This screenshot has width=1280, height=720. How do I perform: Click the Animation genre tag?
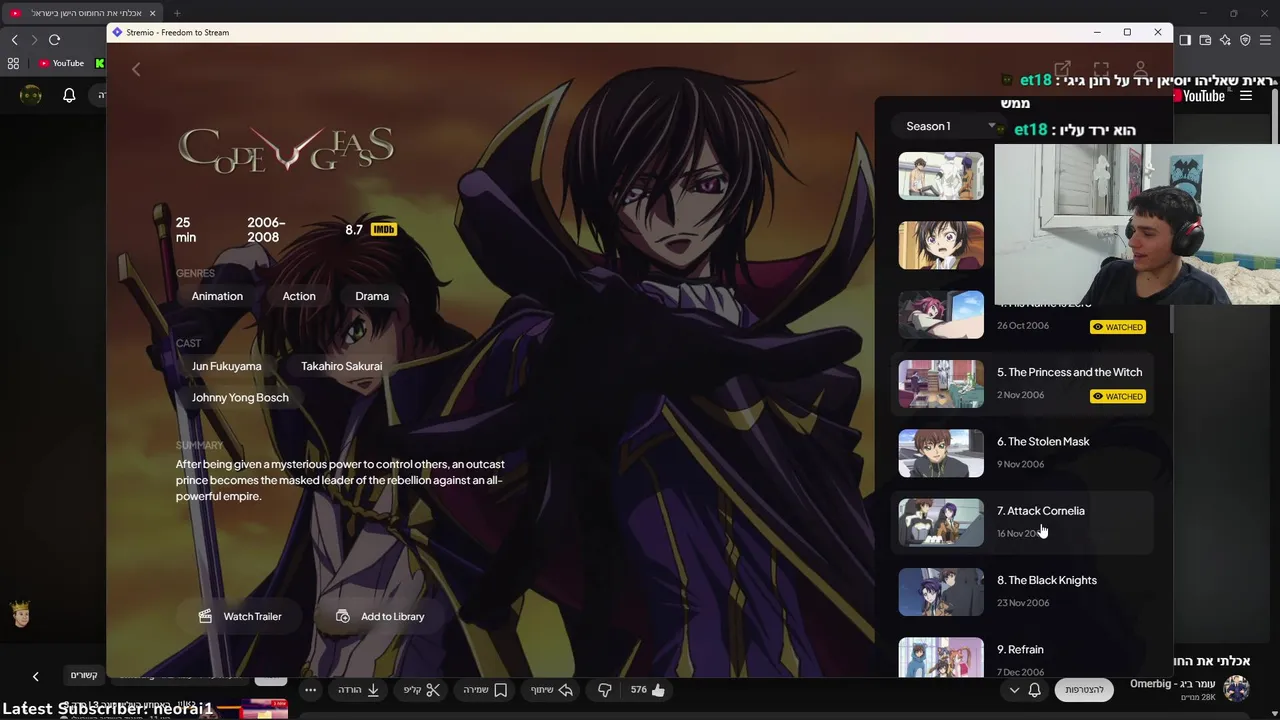point(217,296)
